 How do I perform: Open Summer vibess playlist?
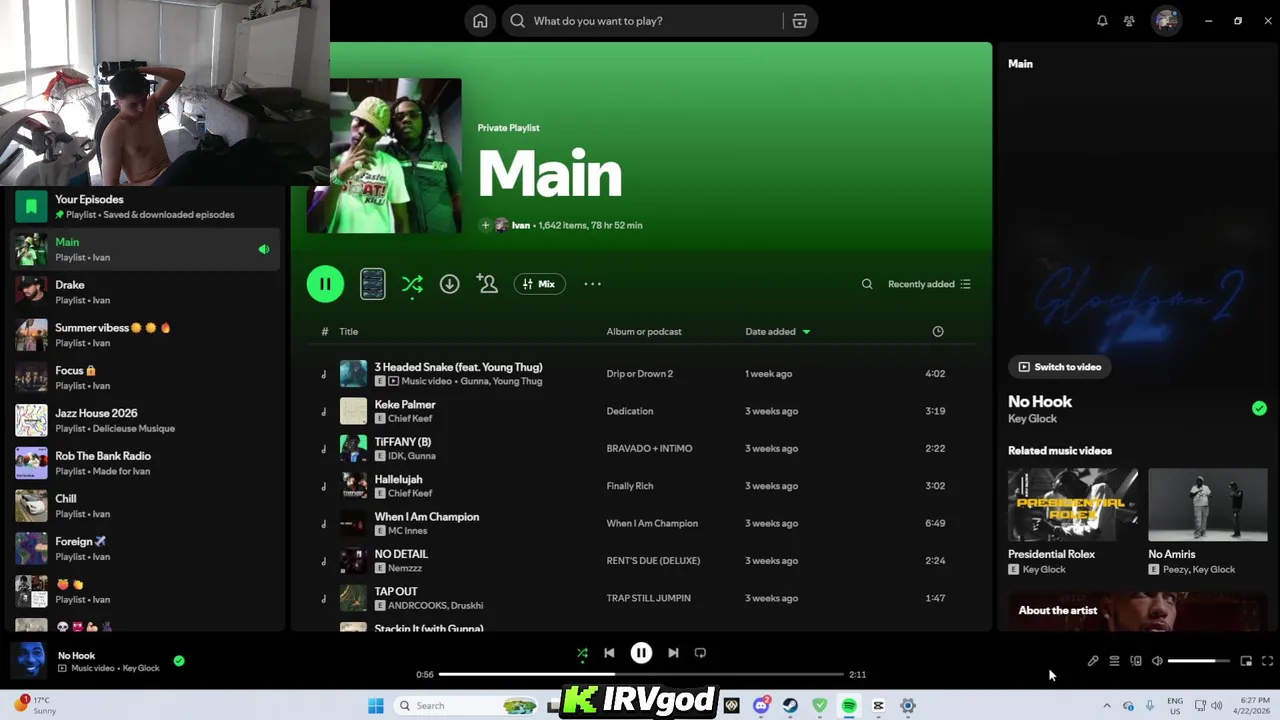pyautogui.click(x=144, y=335)
